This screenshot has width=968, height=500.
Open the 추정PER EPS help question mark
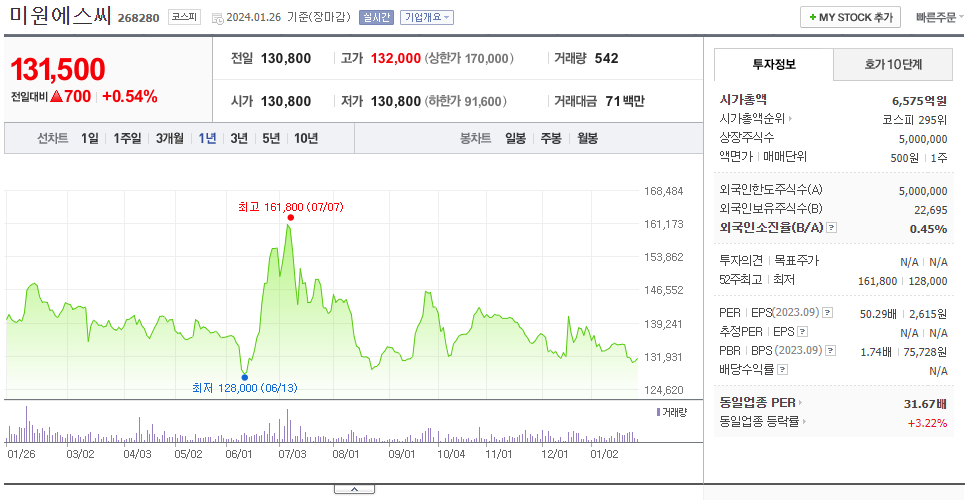[802, 332]
